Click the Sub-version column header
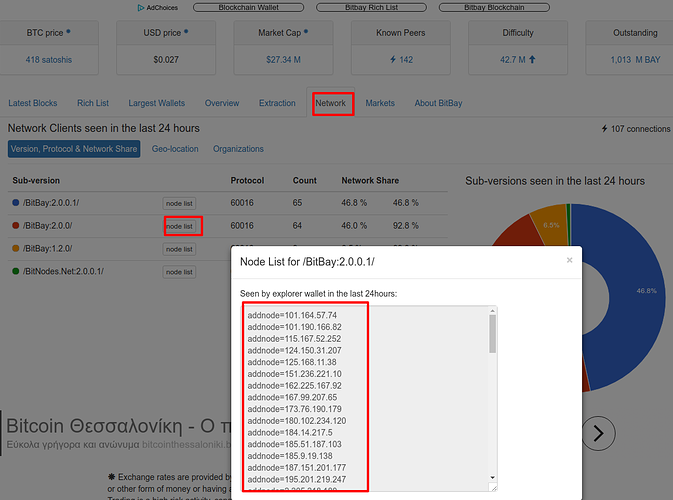Viewport: 673px width, 500px height. tap(36, 181)
